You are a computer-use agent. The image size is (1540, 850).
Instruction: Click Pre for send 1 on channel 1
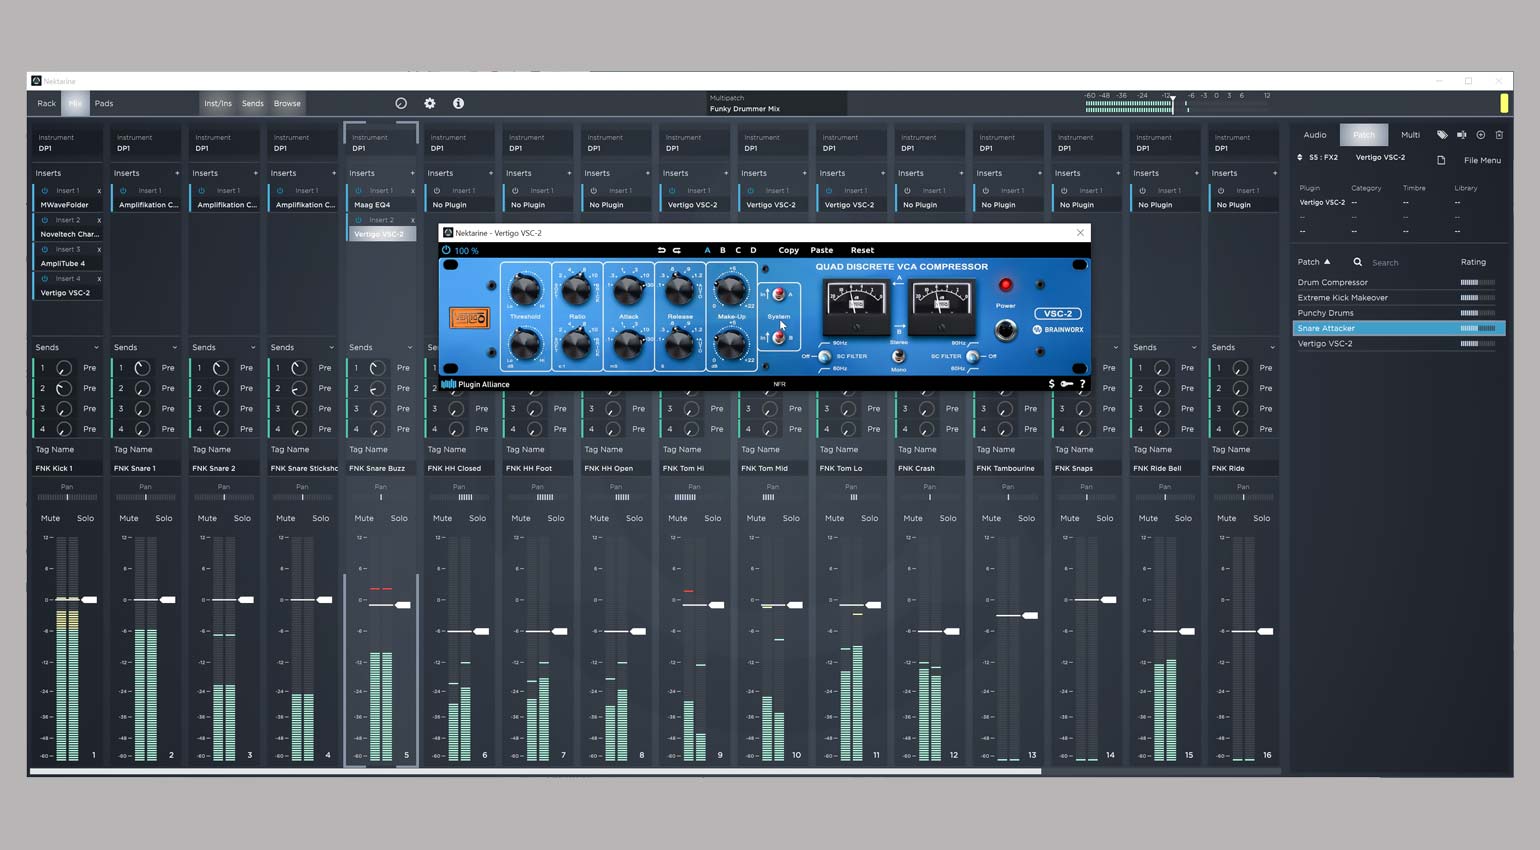[90, 368]
